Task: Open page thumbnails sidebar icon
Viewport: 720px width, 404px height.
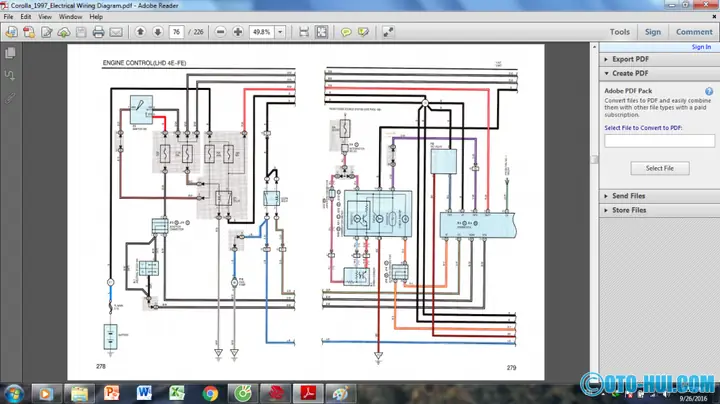Action: tap(10, 53)
